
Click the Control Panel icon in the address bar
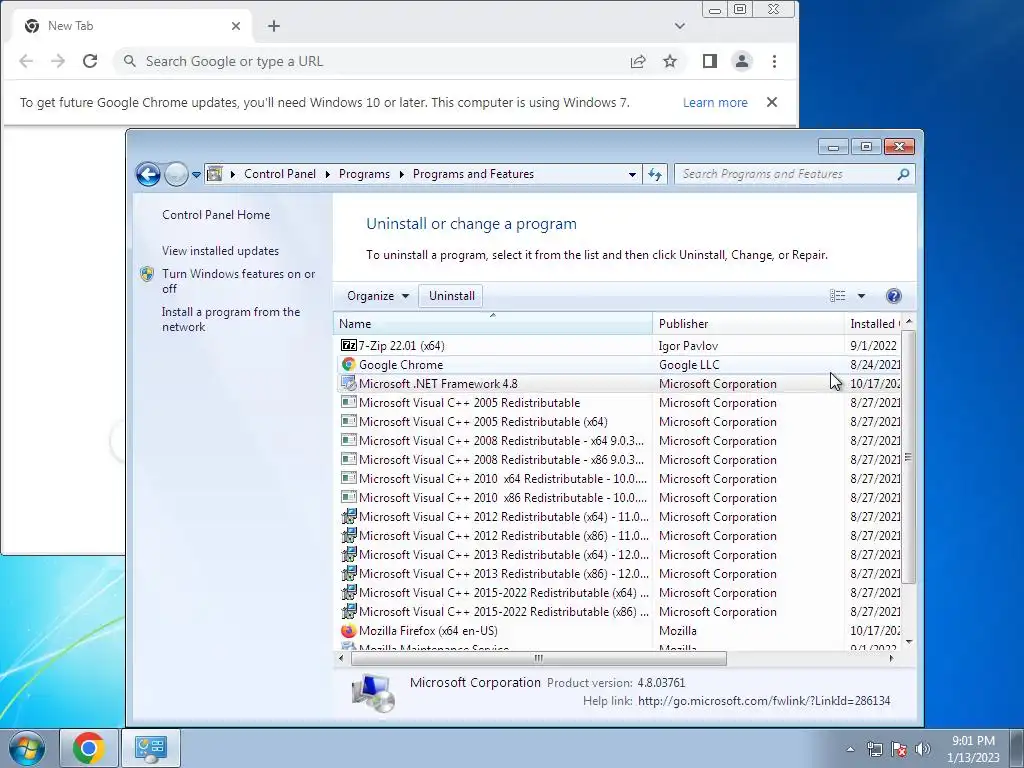click(x=215, y=174)
